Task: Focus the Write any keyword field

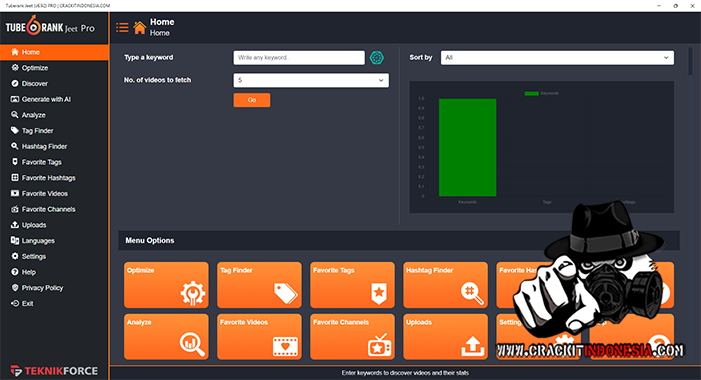Action: [x=299, y=58]
